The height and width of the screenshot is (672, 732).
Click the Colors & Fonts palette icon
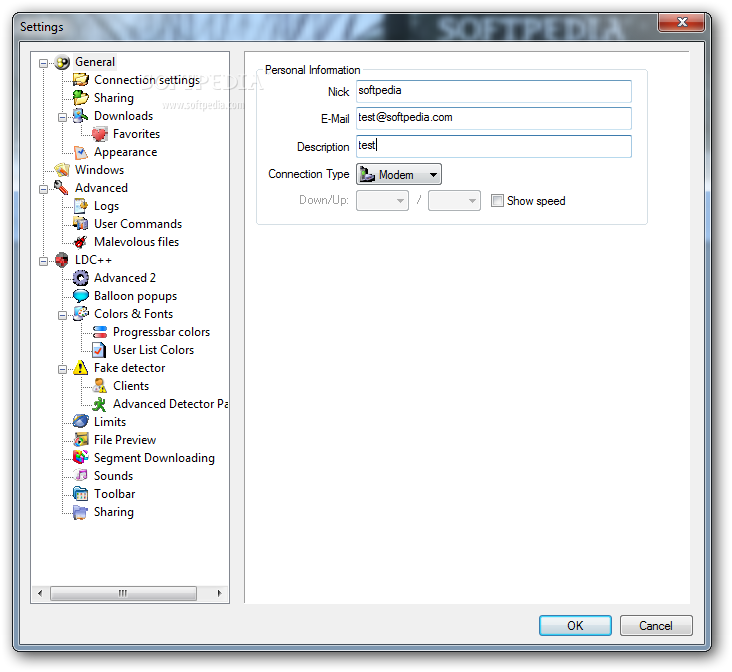click(x=81, y=314)
